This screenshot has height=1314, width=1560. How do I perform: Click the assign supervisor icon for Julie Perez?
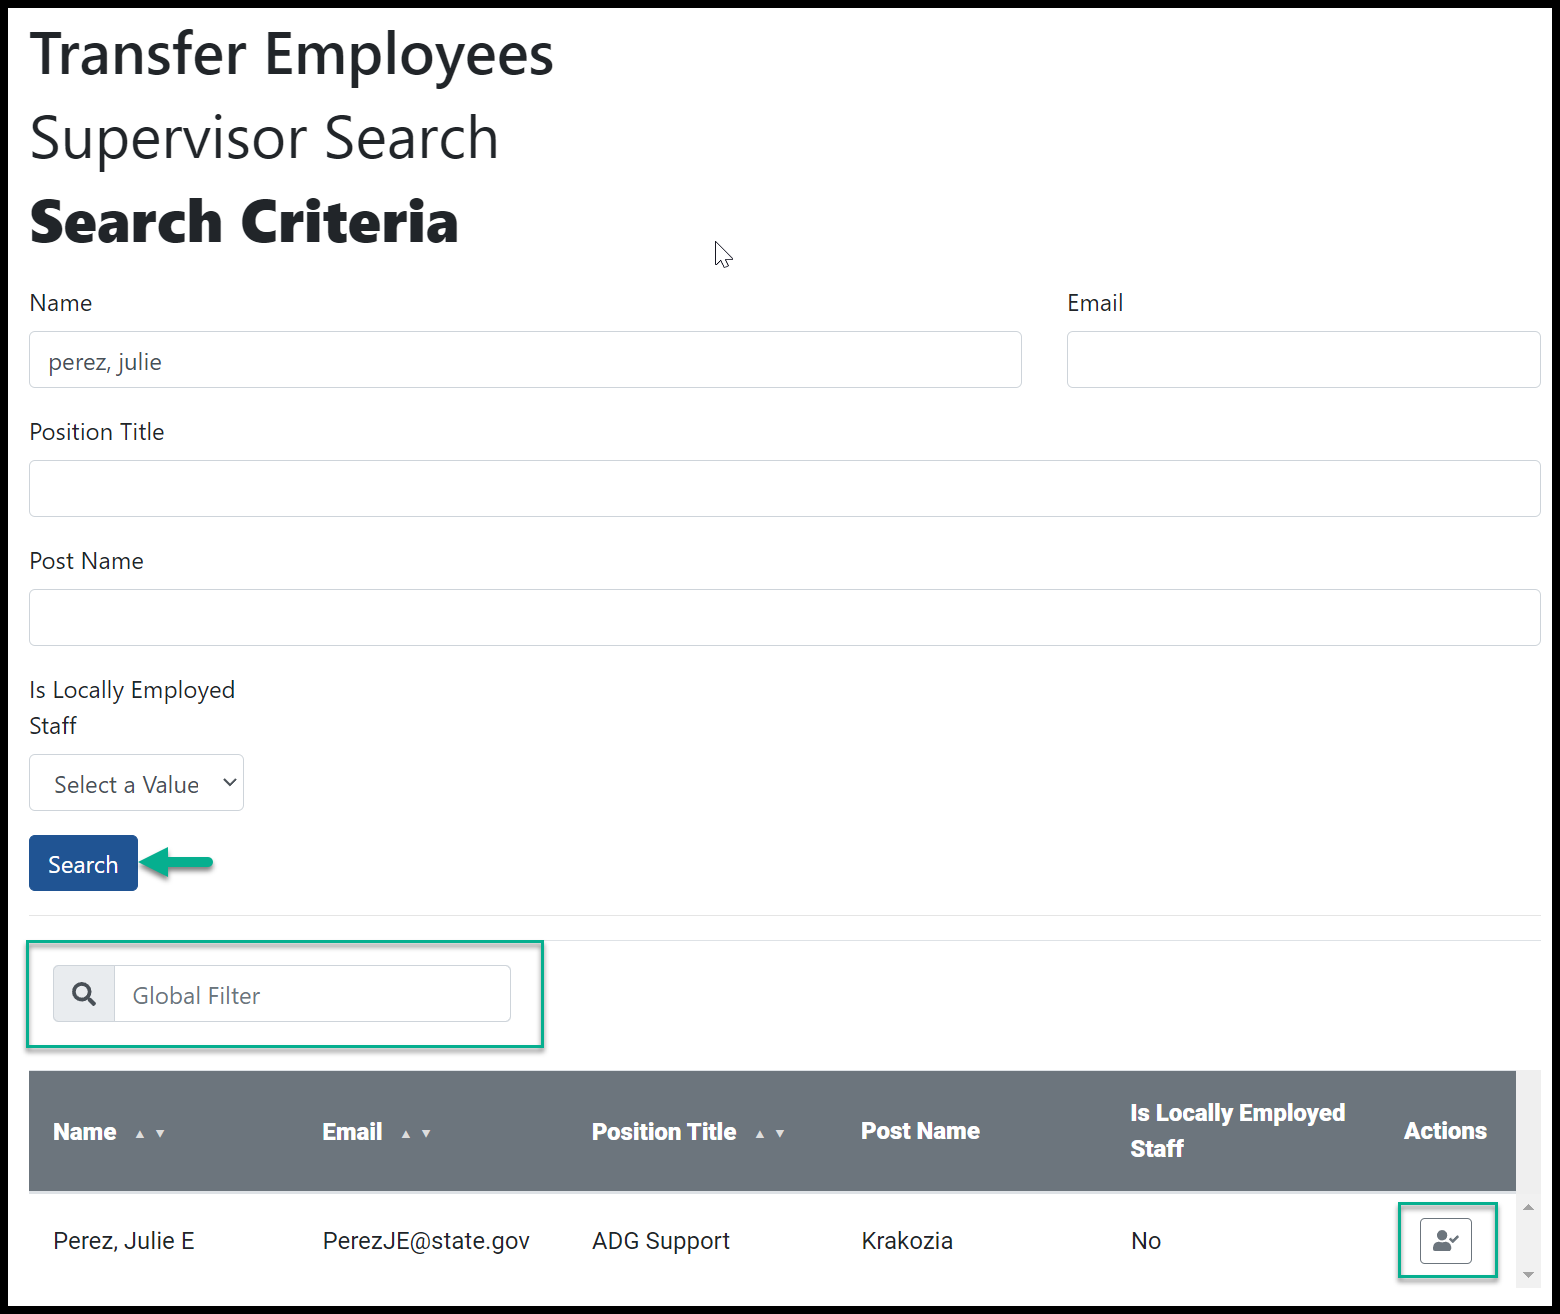pyautogui.click(x=1445, y=1241)
